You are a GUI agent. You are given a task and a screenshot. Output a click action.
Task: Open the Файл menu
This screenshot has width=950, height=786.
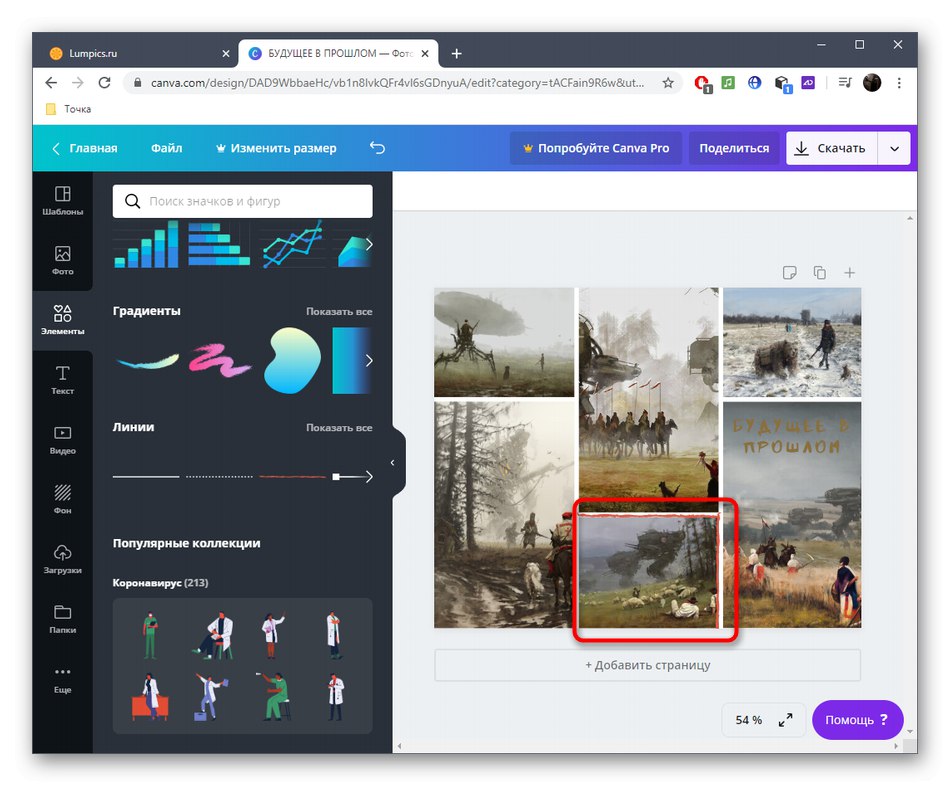[166, 148]
